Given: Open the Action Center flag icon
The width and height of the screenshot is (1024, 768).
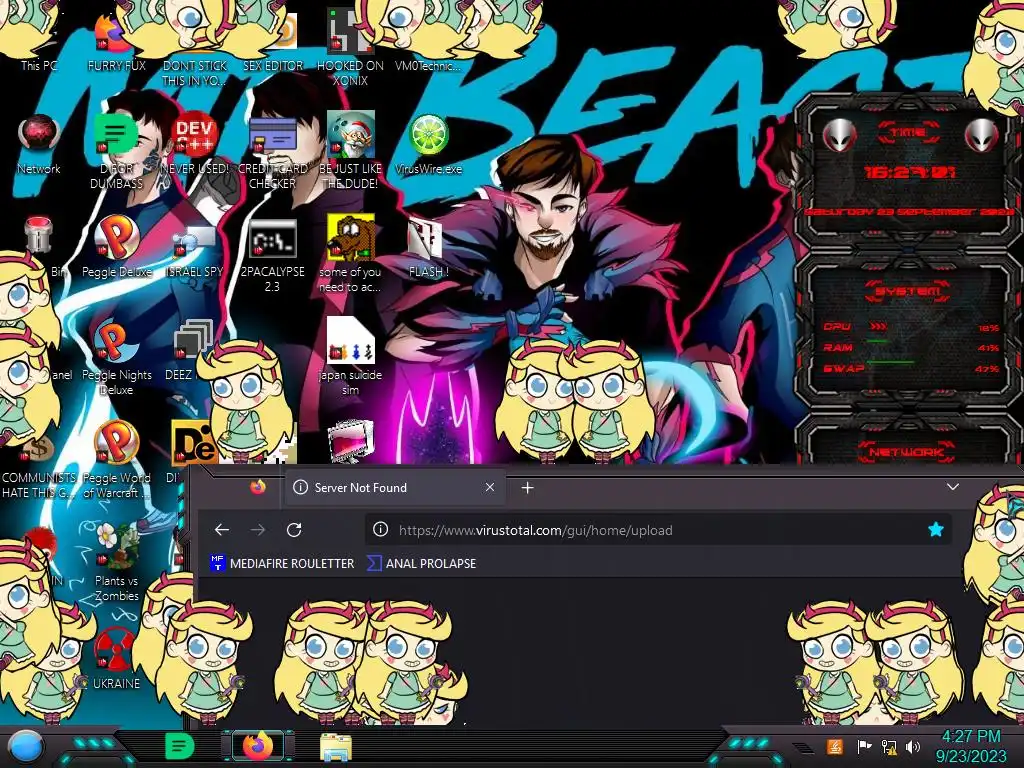Looking at the screenshot, I should coord(864,746).
